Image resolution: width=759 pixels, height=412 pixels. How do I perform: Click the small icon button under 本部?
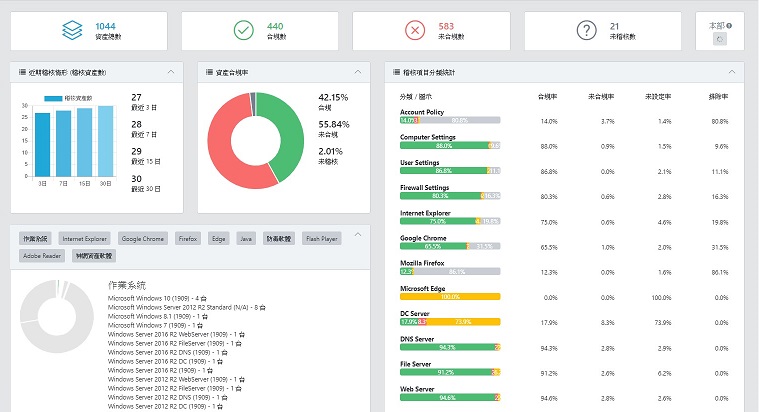click(x=720, y=38)
